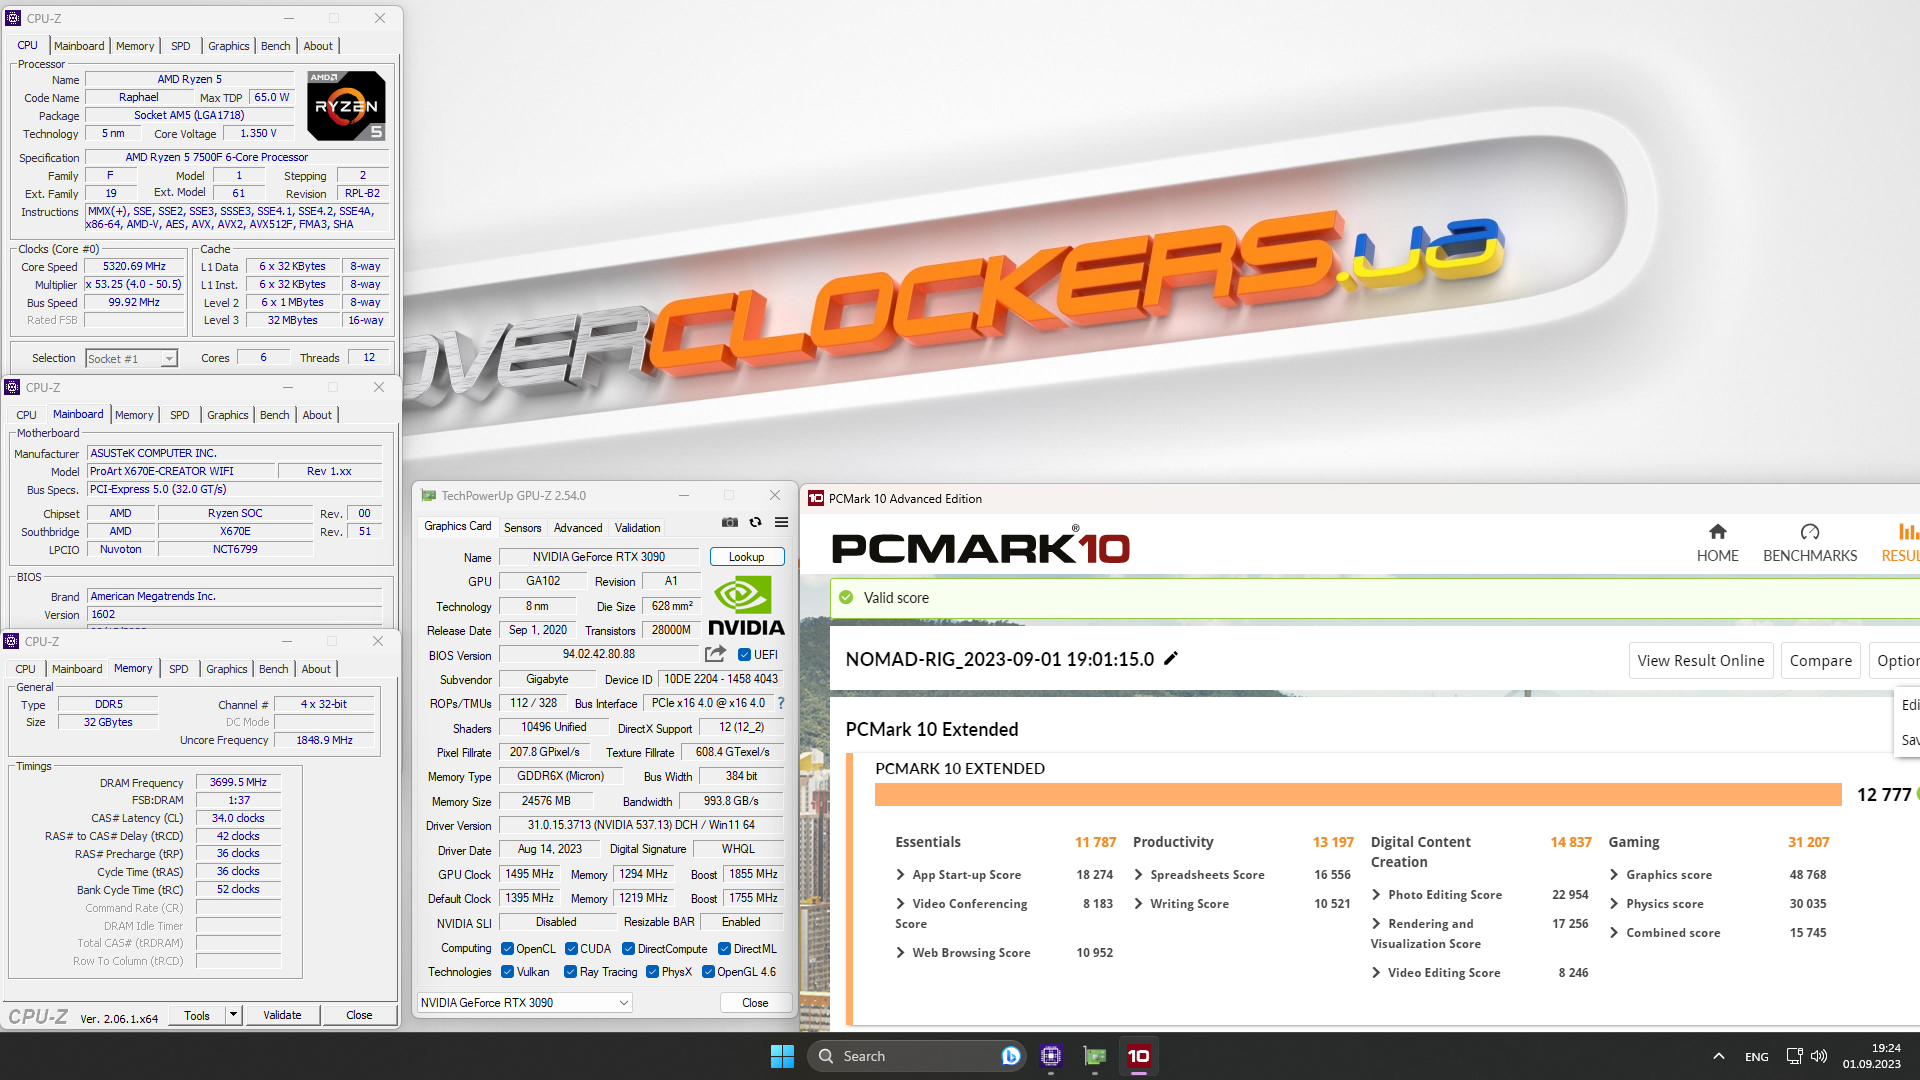Viewport: 1920px width, 1080px height.
Task: Expand Writing Score details
Action: [1138, 904]
